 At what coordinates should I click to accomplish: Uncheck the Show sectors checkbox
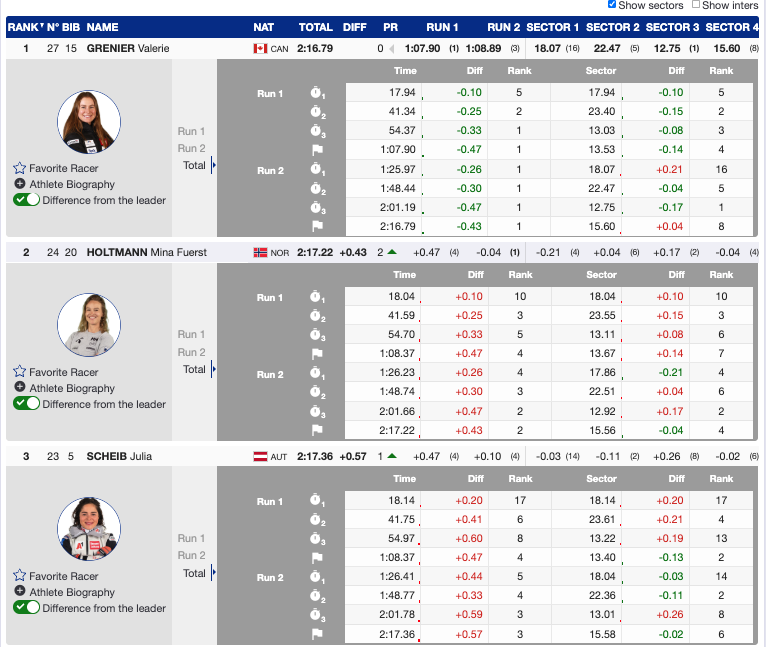613,6
